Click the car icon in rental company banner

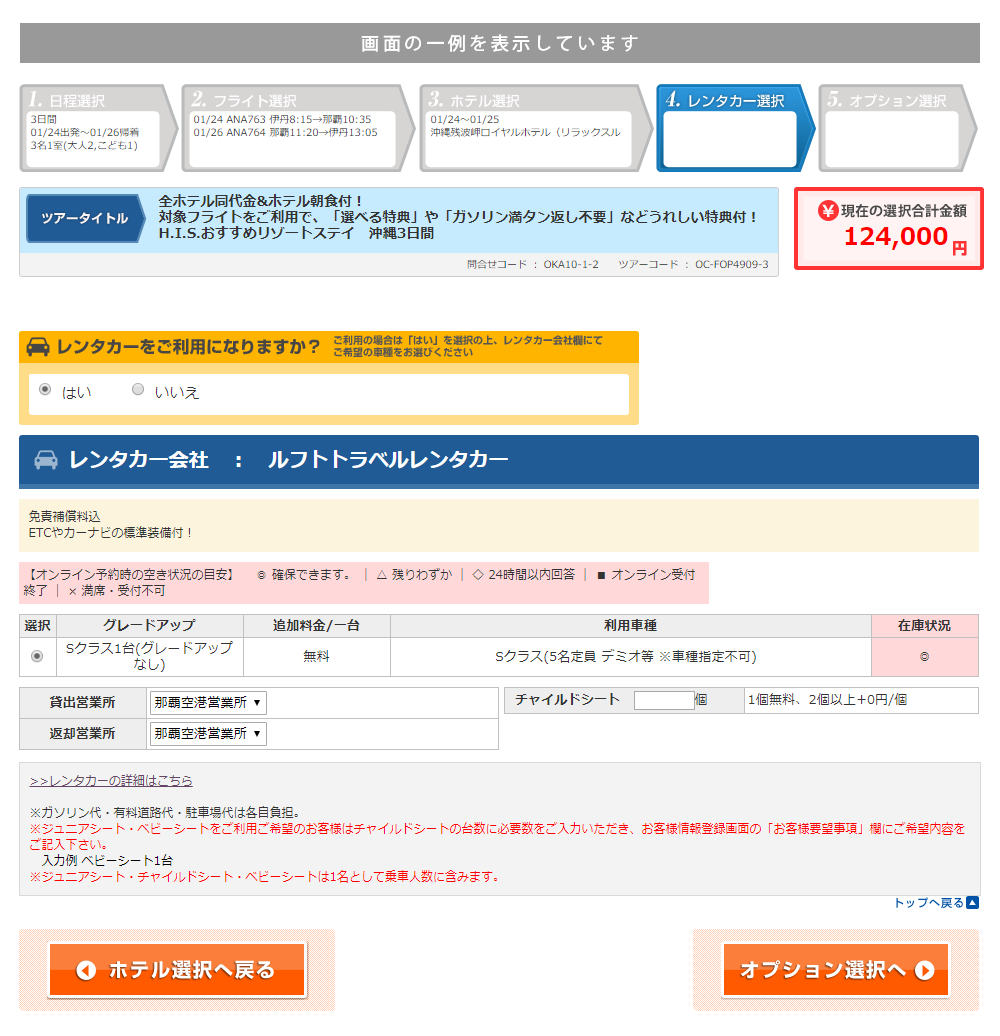point(46,460)
